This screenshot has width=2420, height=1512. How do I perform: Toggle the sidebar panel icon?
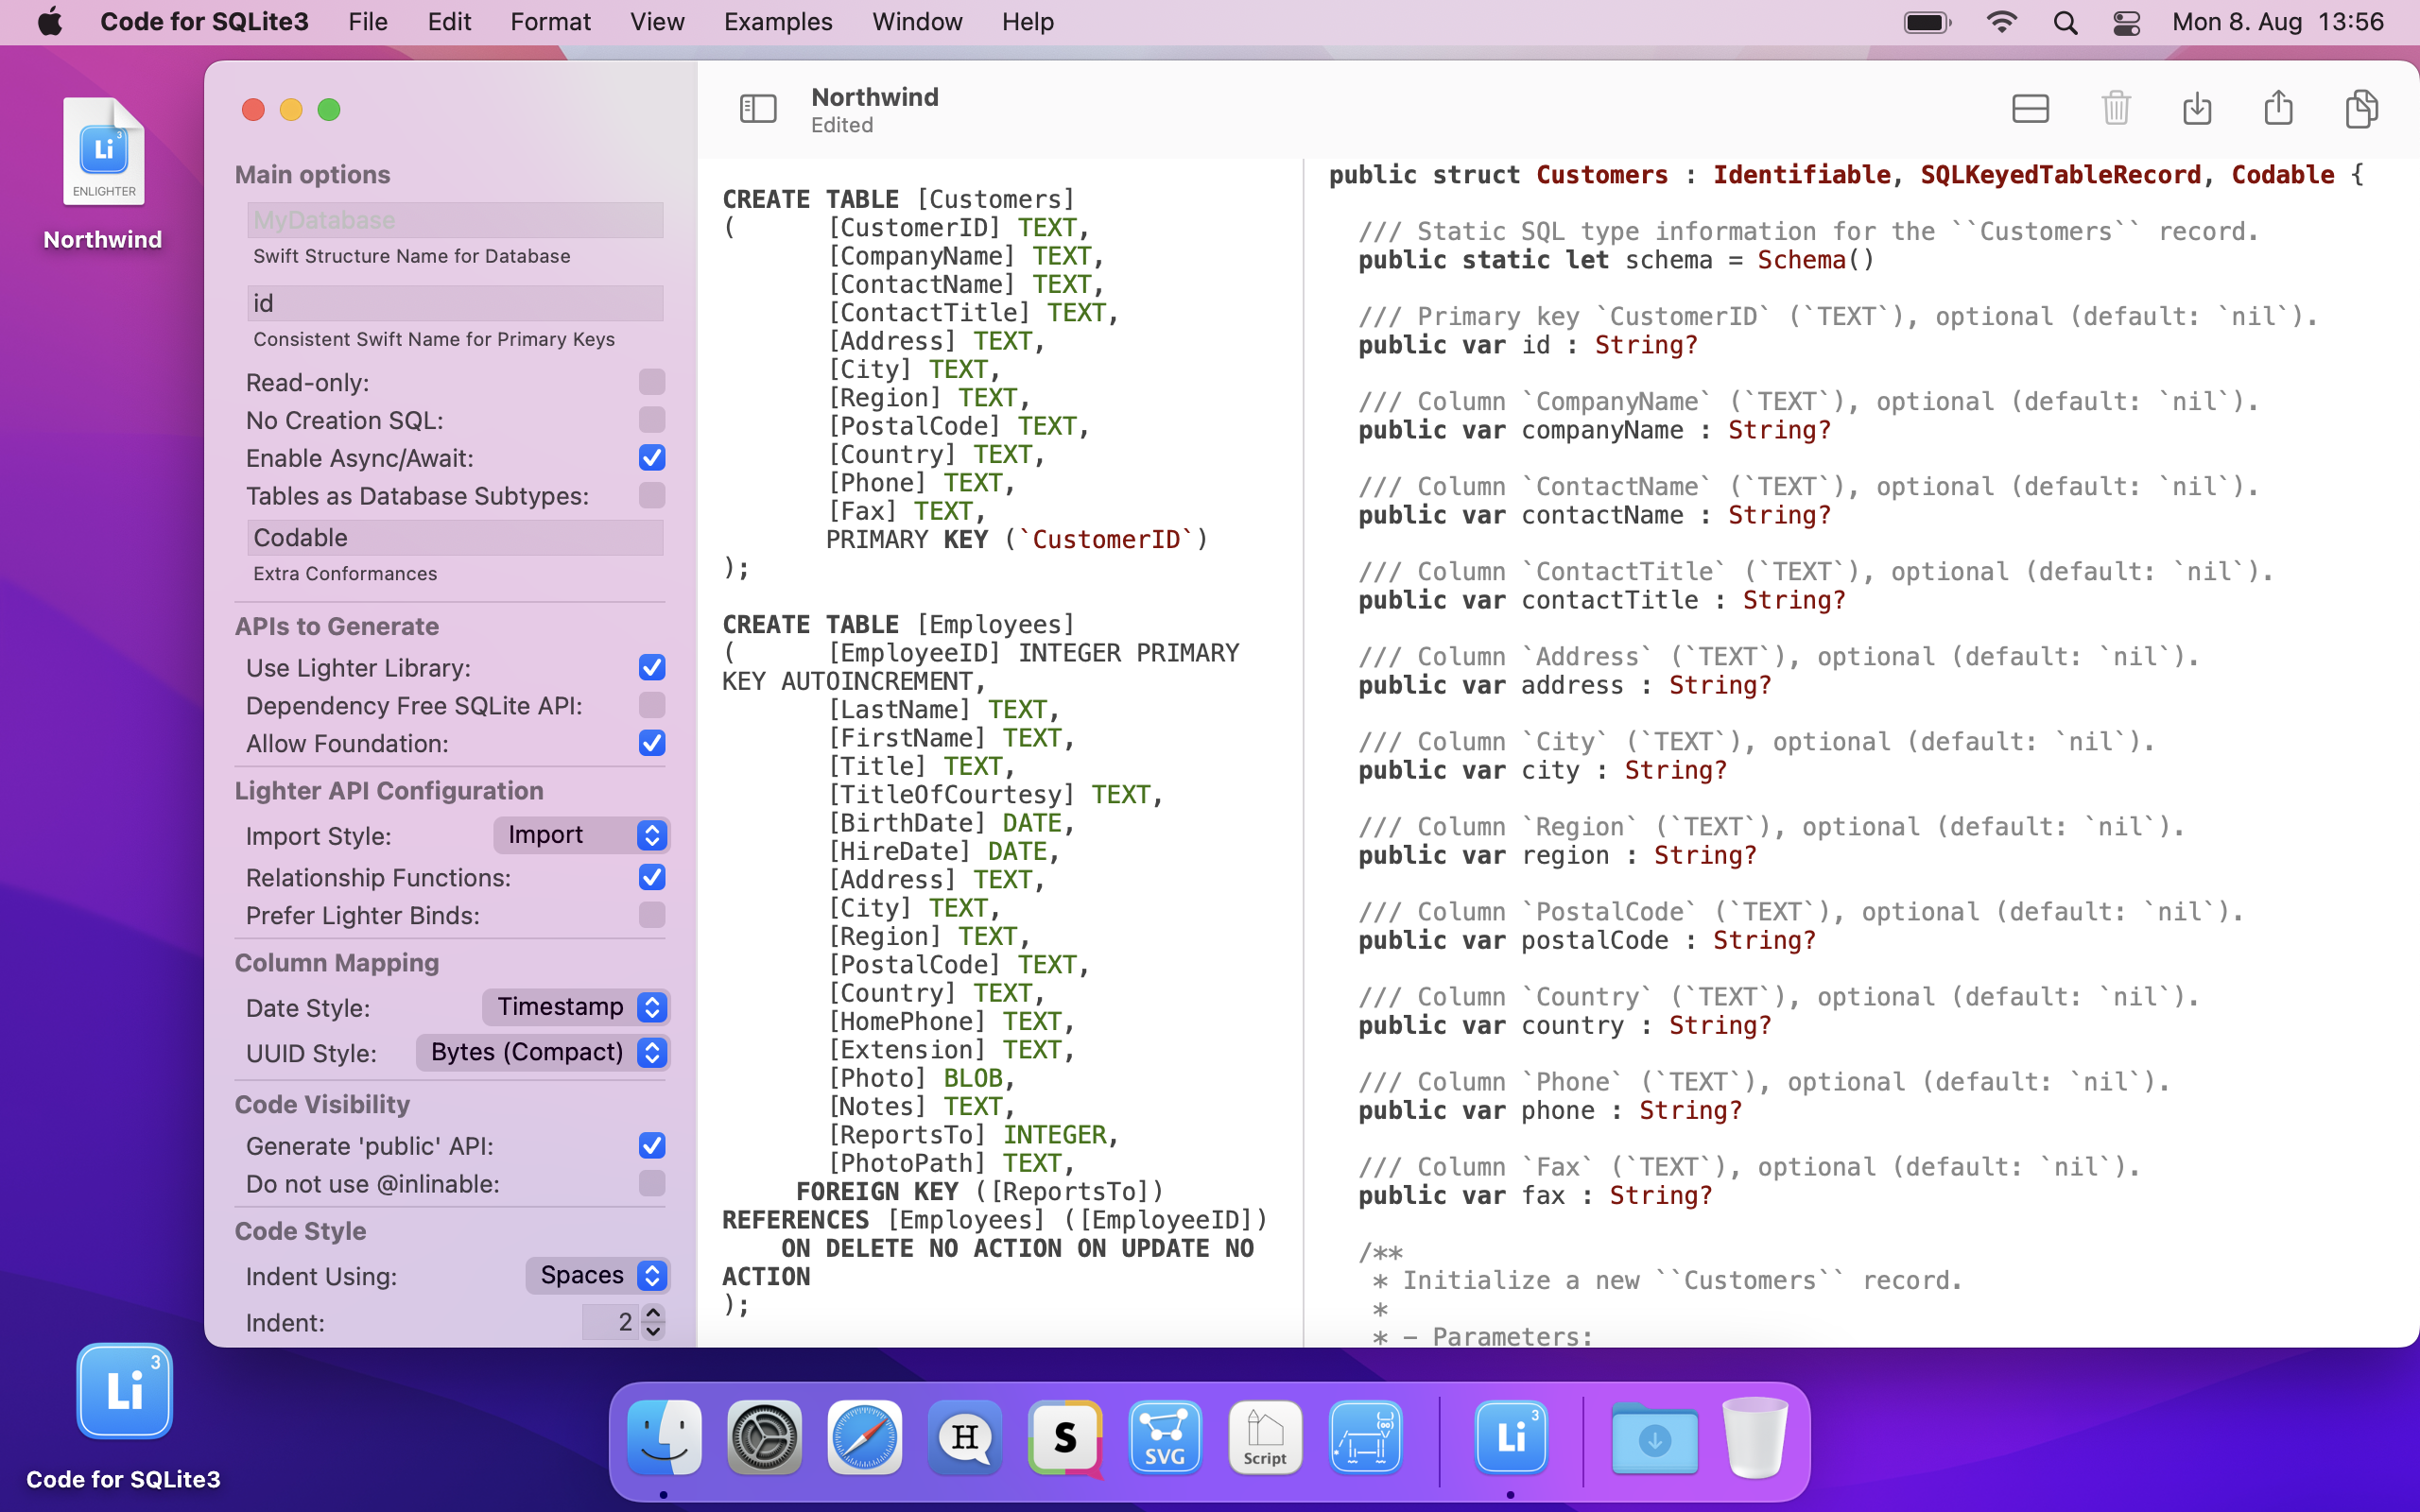pos(757,108)
